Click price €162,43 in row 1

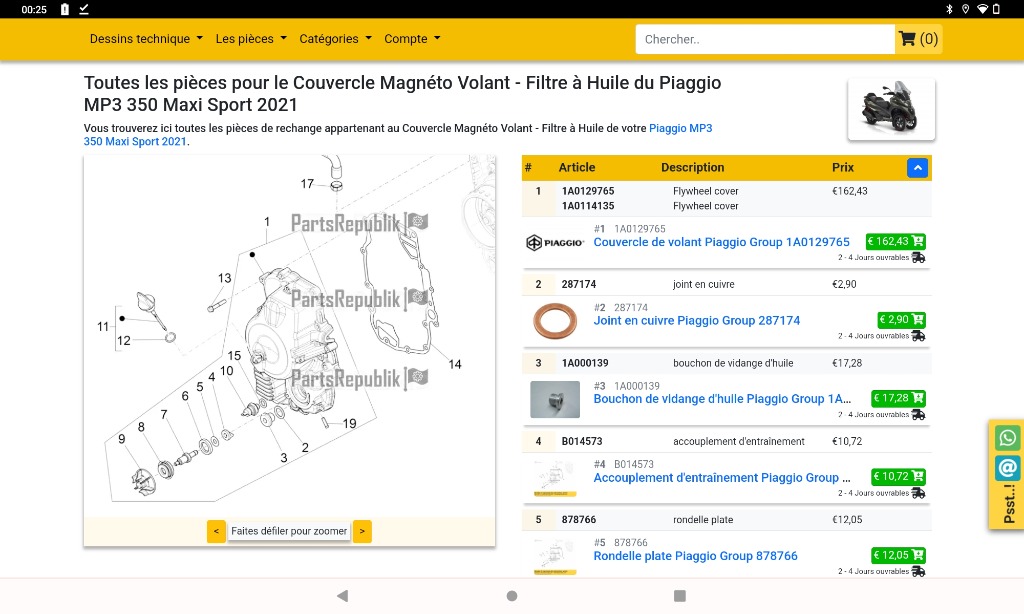(850, 191)
